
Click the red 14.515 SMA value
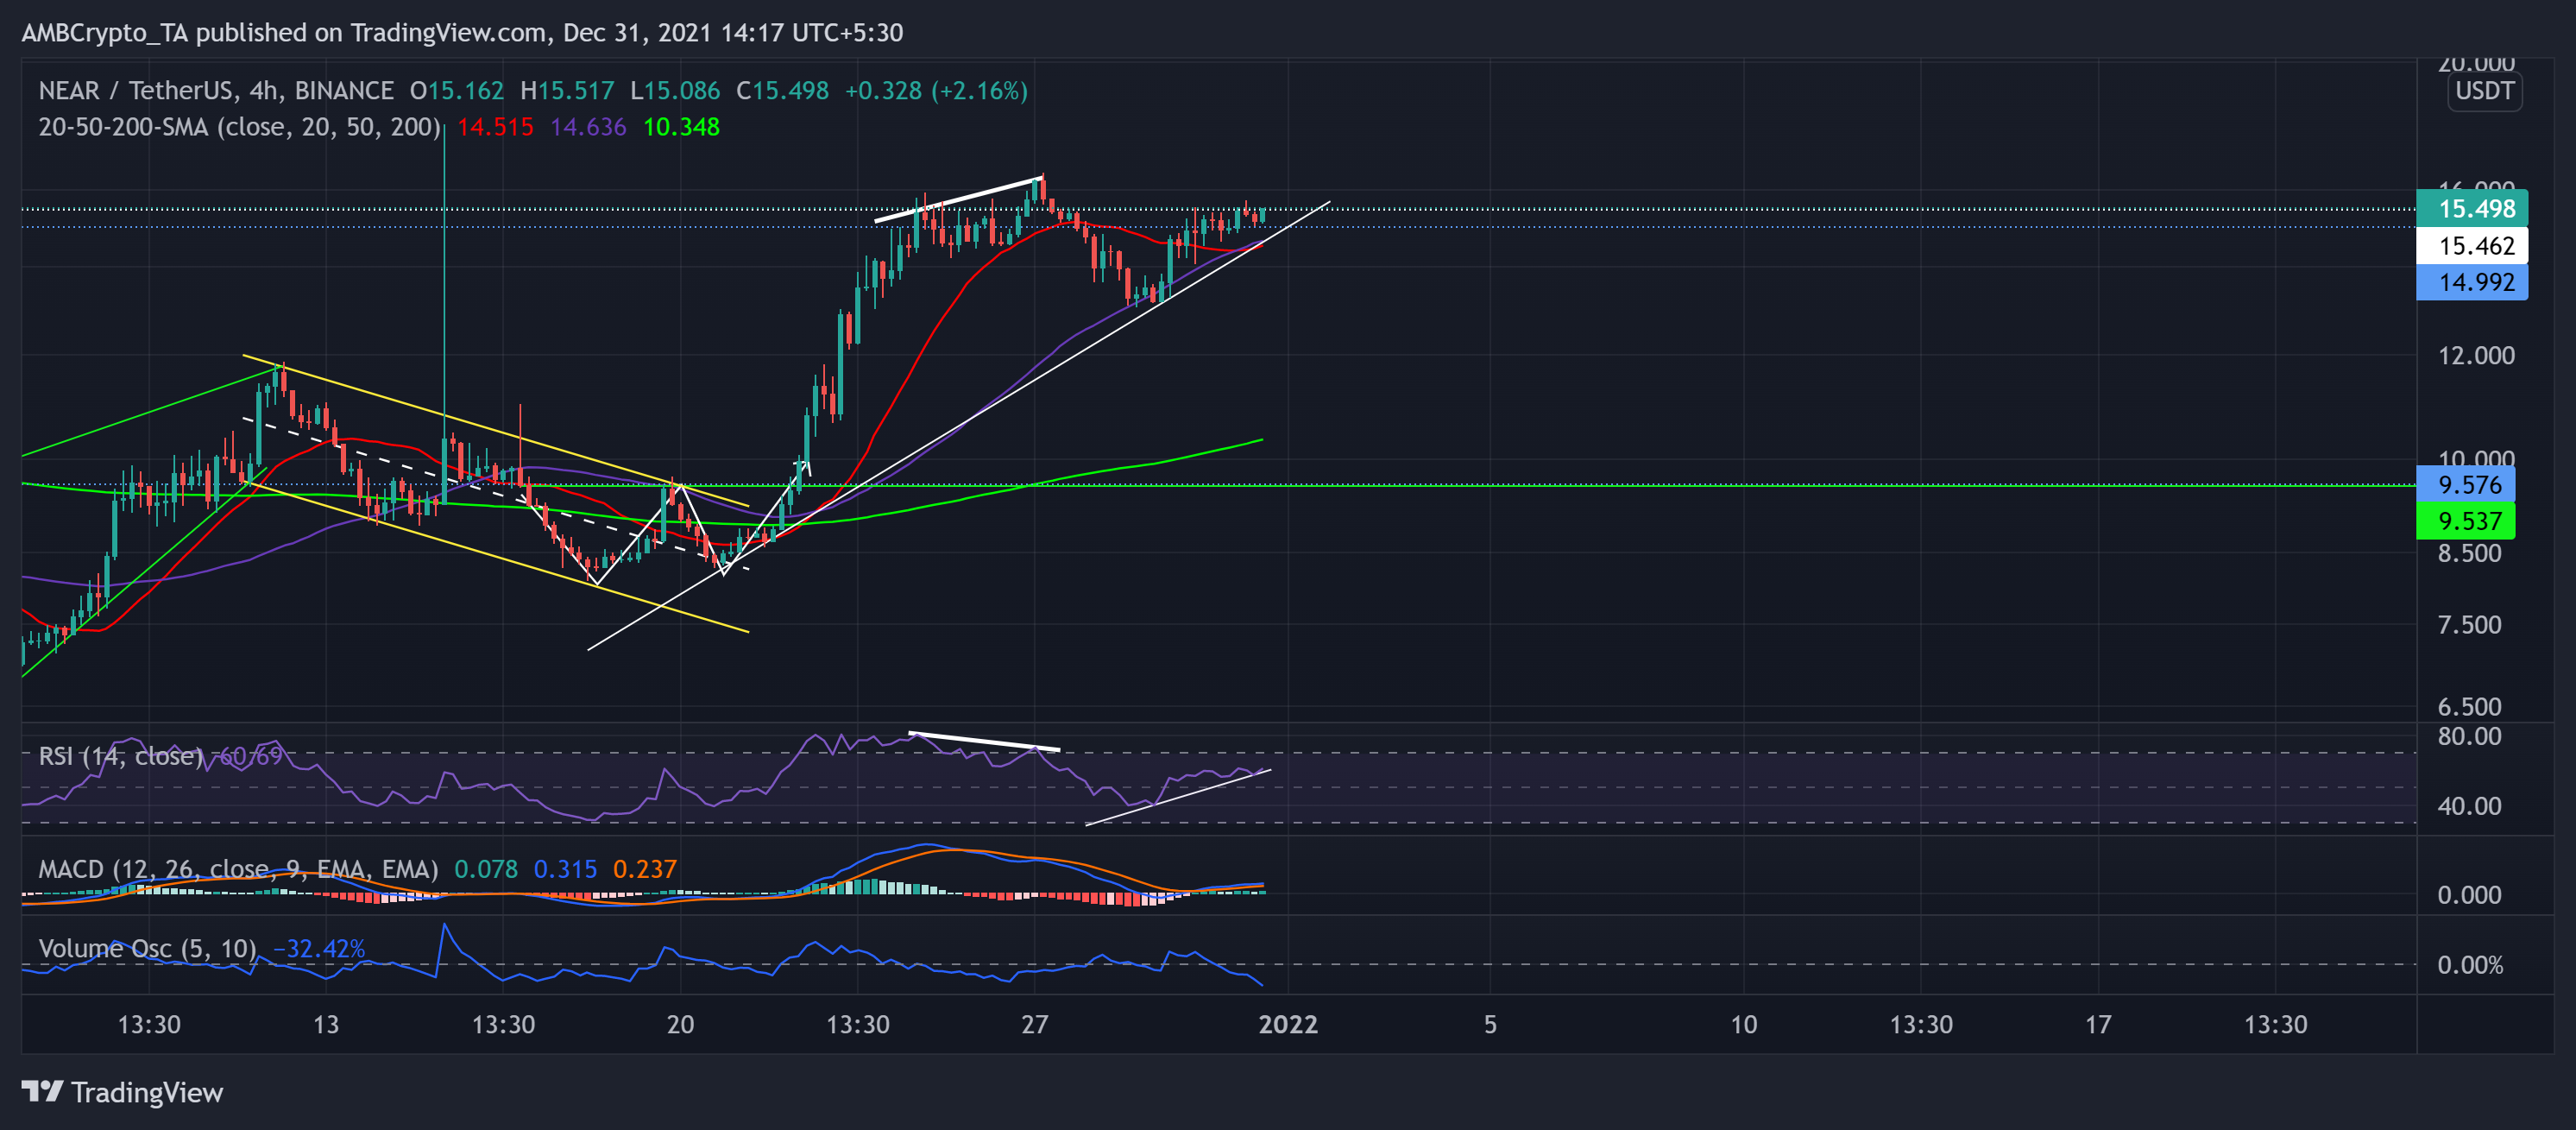[x=495, y=127]
